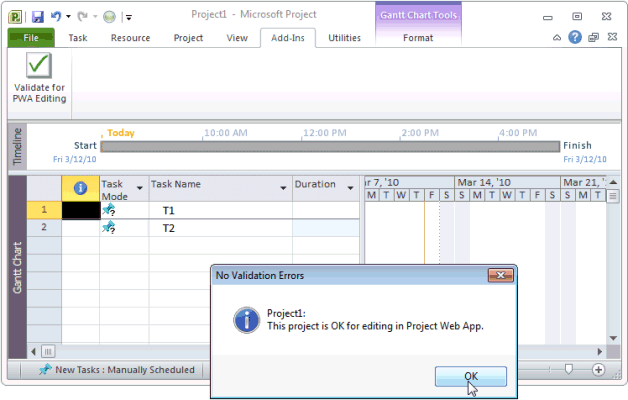This screenshot has height=400, width=628.
Task: Select the T1 task name cell
Action: tap(221, 210)
